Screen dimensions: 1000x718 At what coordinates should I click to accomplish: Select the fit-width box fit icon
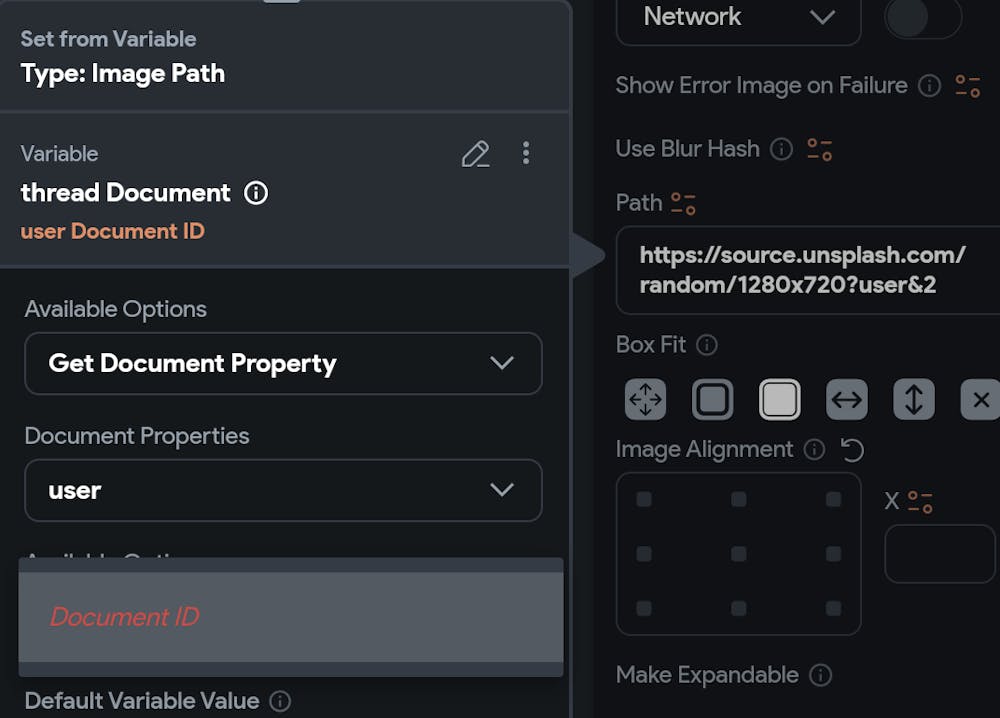[x=847, y=400]
